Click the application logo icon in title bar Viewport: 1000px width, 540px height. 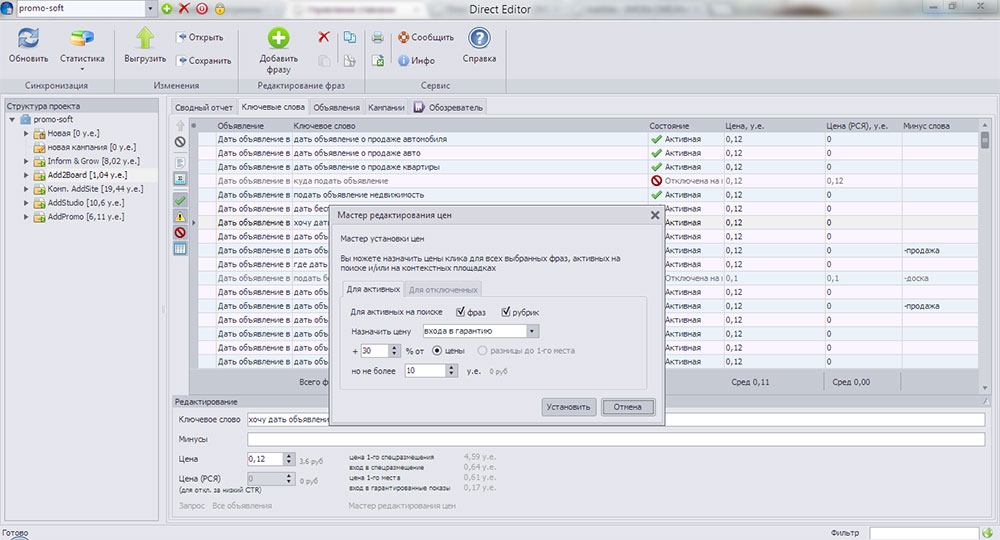click(7, 8)
